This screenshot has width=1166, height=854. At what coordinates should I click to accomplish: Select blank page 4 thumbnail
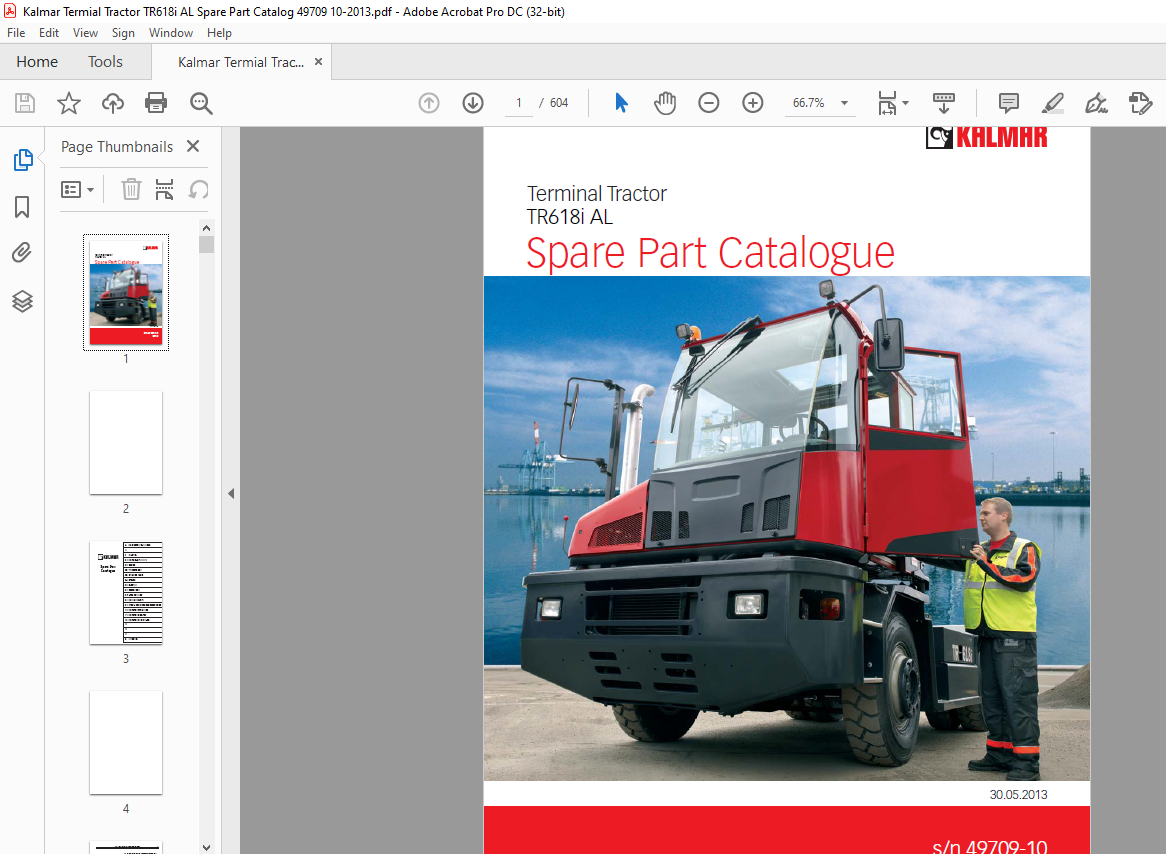126,742
